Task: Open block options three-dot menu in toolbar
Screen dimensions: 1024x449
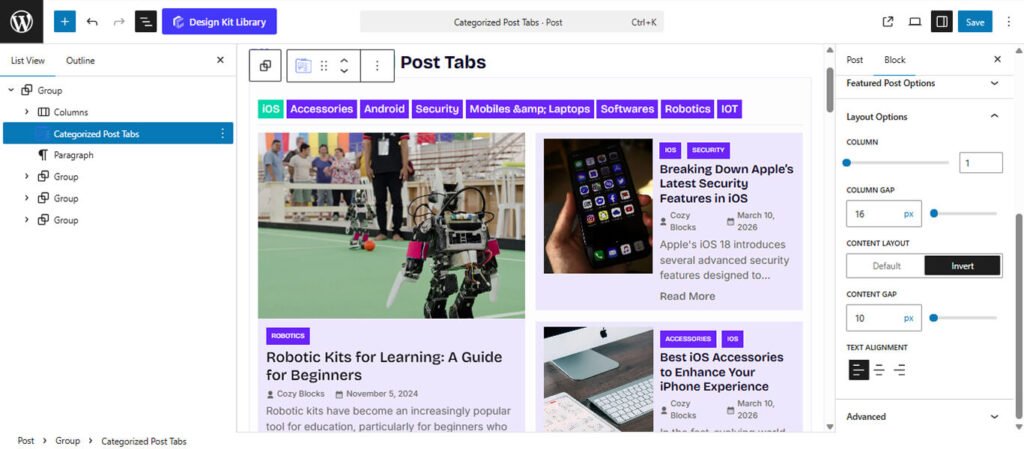Action: tap(377, 65)
